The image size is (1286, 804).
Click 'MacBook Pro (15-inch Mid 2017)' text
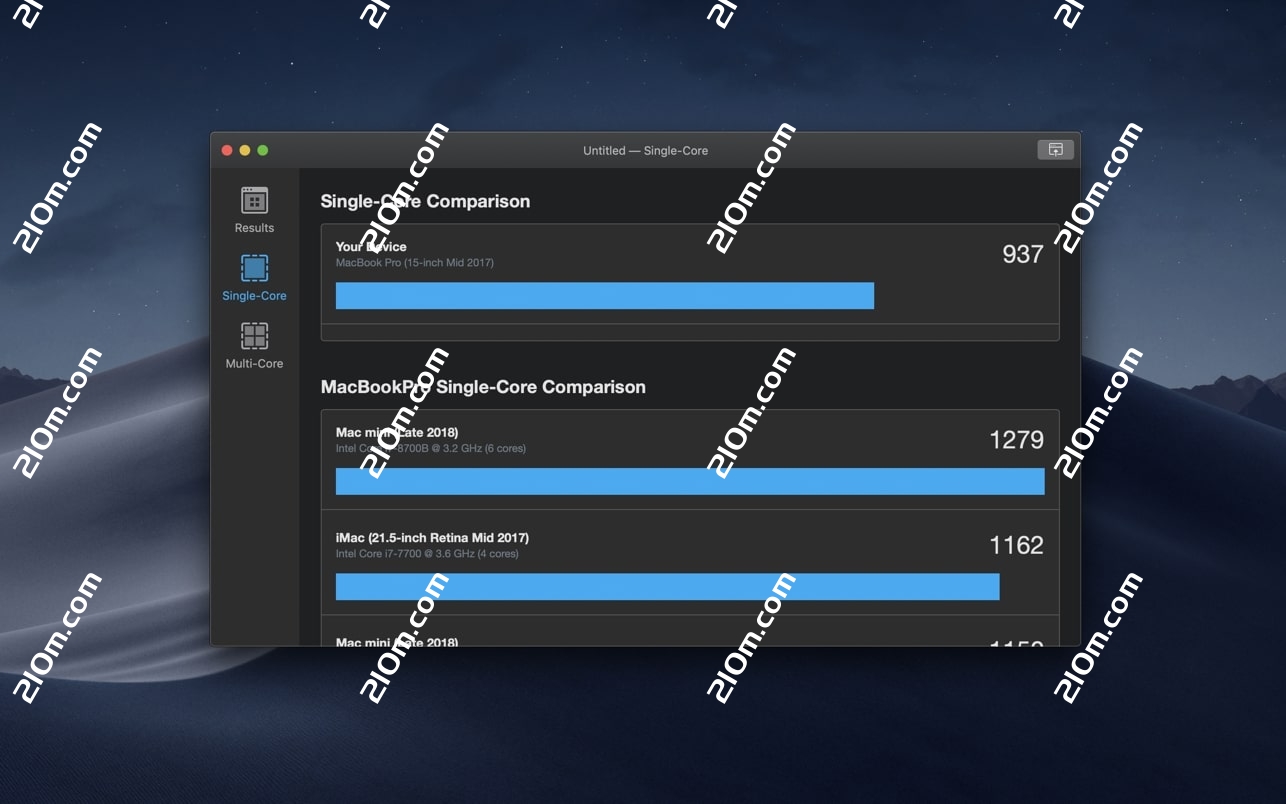coord(415,263)
